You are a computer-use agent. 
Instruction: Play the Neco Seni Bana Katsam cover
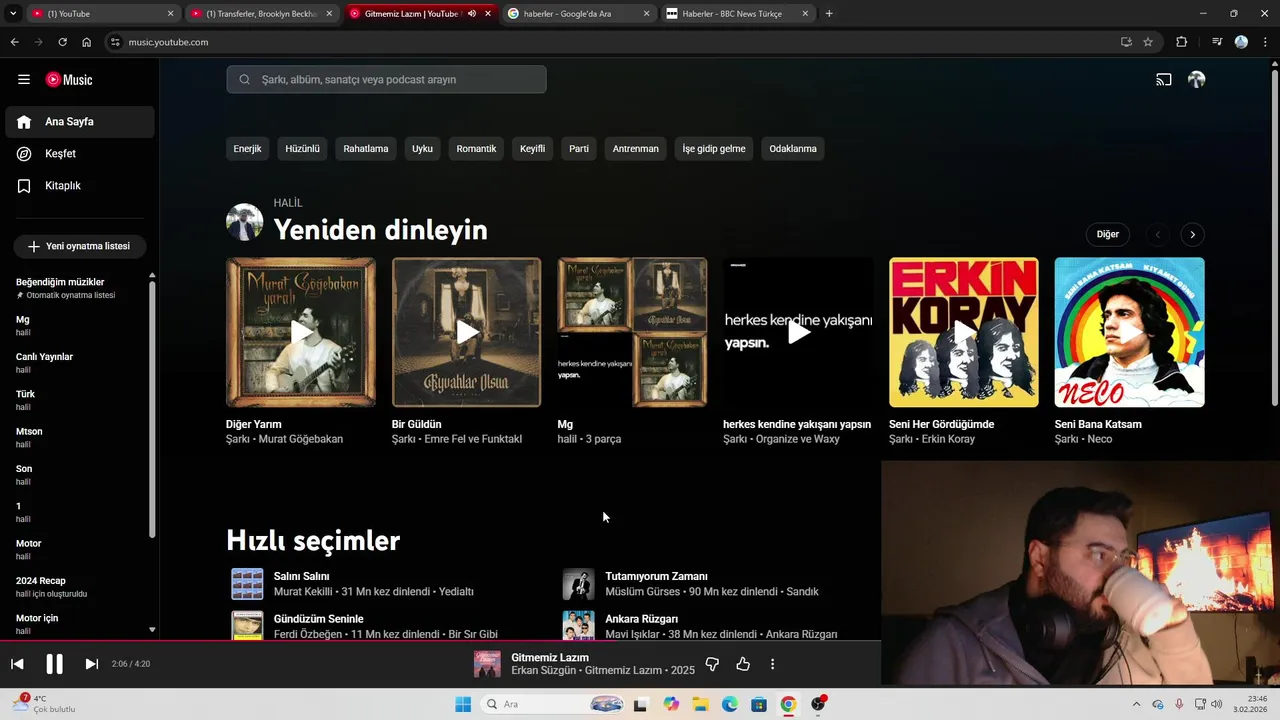tap(1130, 332)
